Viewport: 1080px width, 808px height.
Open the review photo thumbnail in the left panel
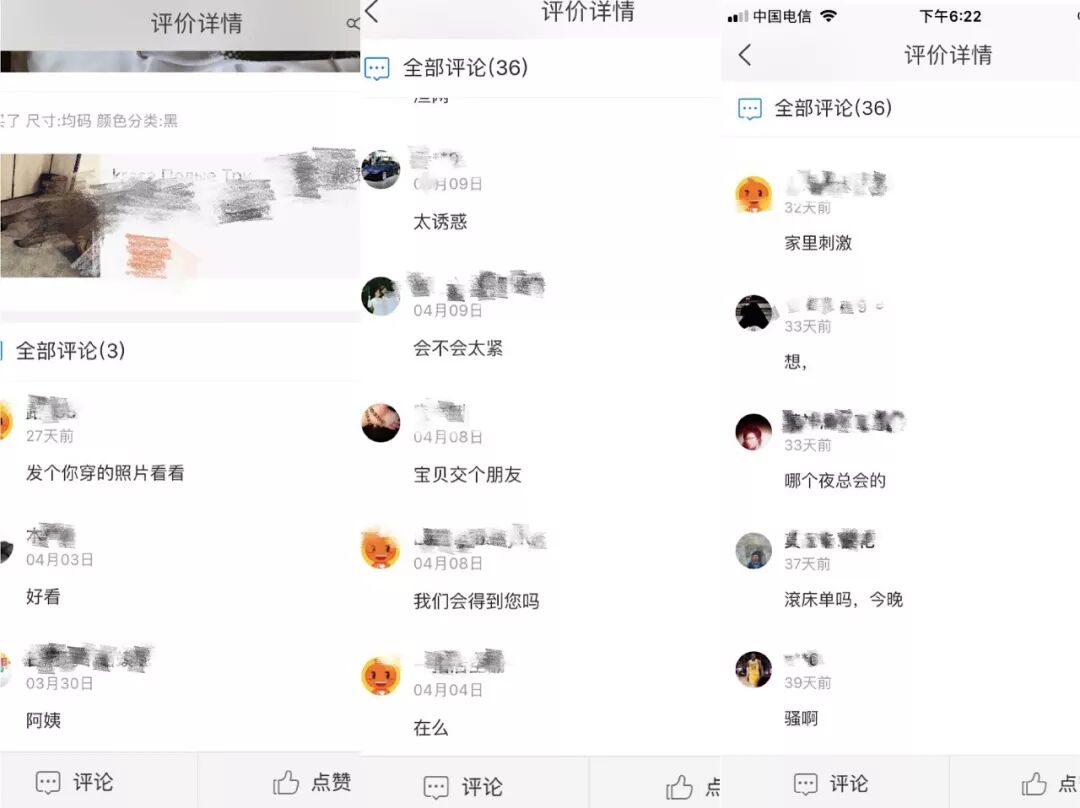pos(50,216)
